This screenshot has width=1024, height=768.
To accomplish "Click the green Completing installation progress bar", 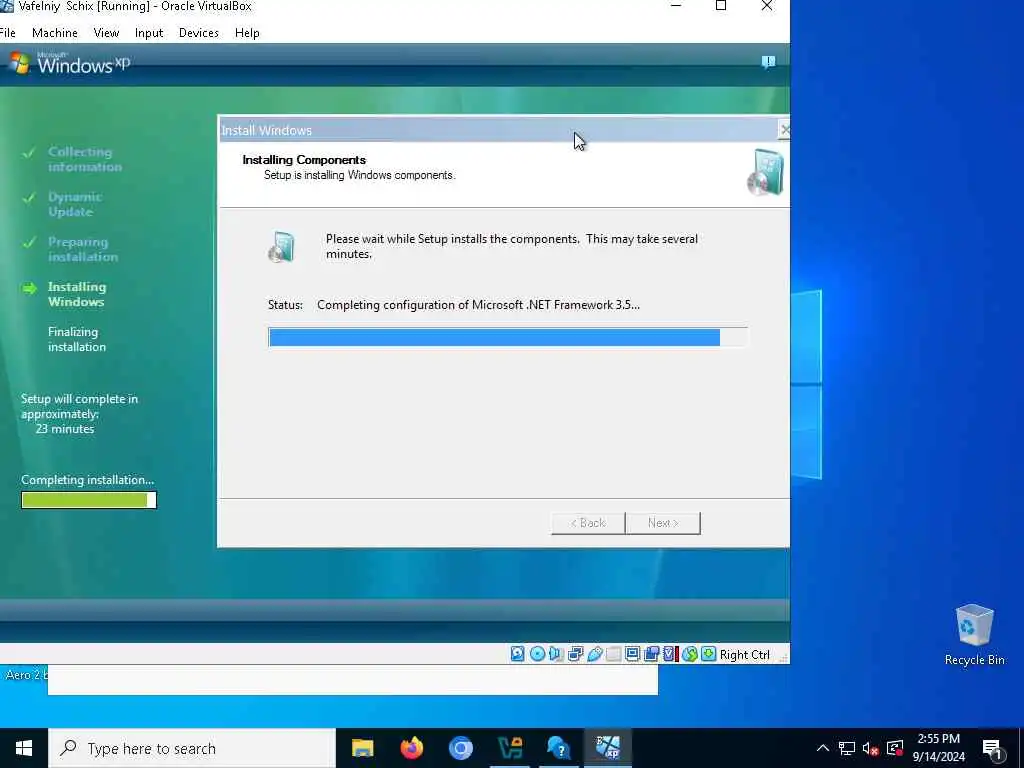I will (89, 500).
